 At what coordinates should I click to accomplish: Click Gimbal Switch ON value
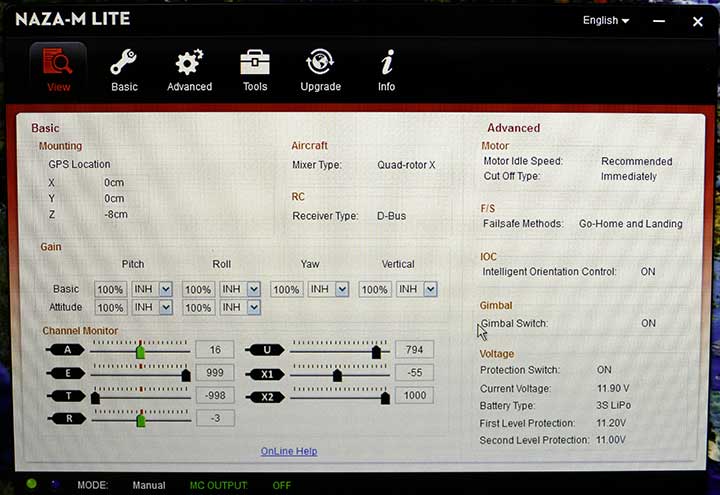(x=648, y=323)
